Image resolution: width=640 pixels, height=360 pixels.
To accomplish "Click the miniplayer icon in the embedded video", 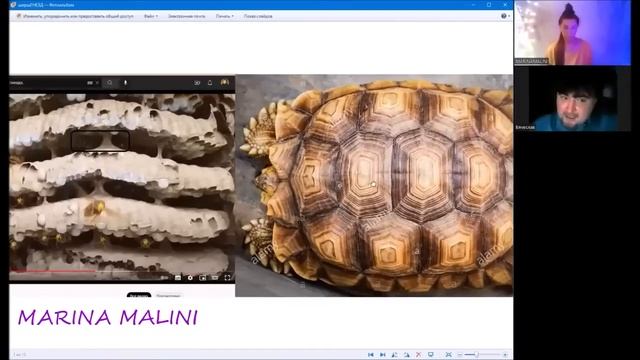I will [203, 278].
